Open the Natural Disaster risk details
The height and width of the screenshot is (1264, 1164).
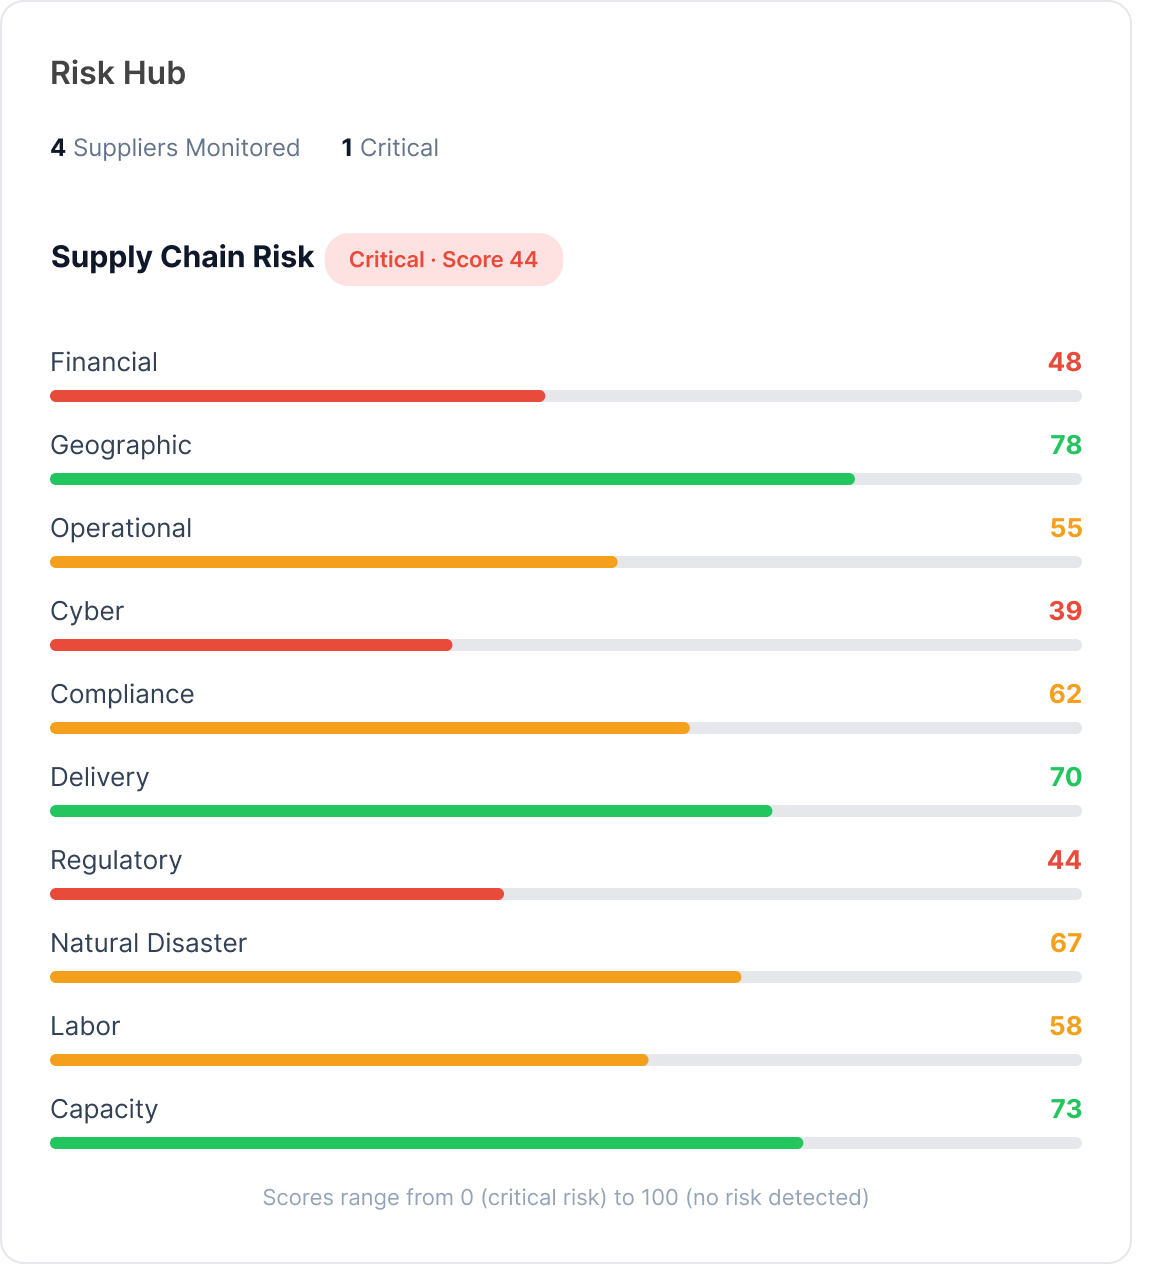tap(148, 943)
